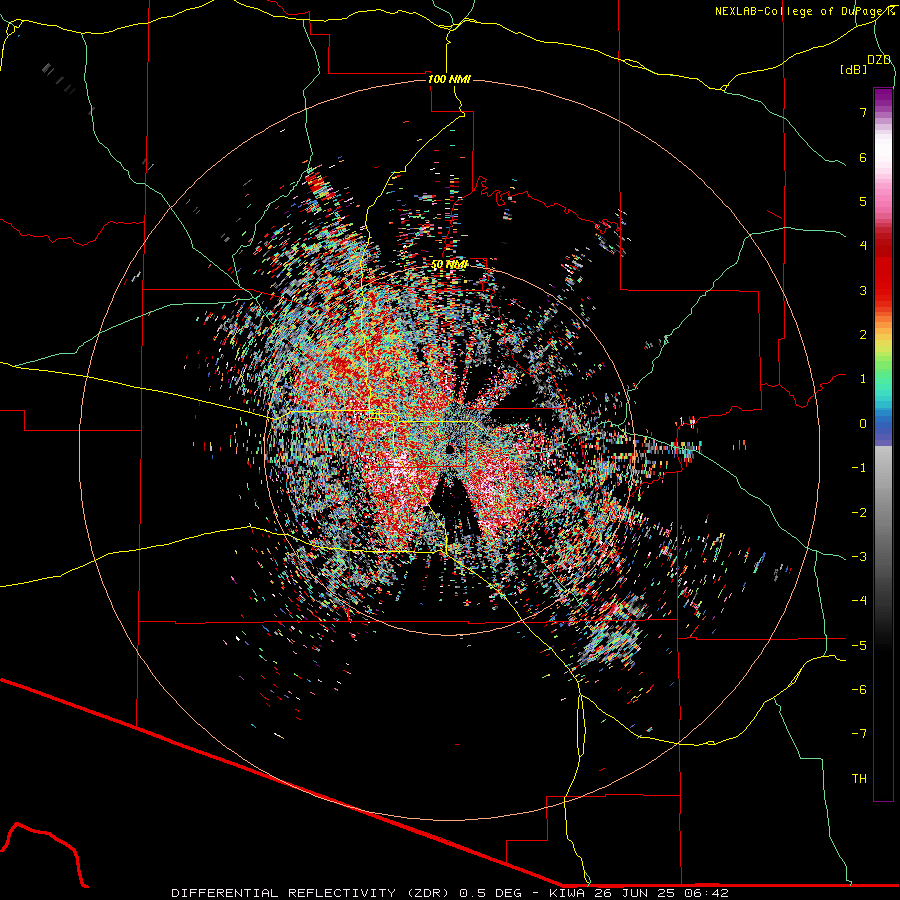This screenshot has height=900, width=900.
Task: Click the KIWA station identifier
Action: 567,893
